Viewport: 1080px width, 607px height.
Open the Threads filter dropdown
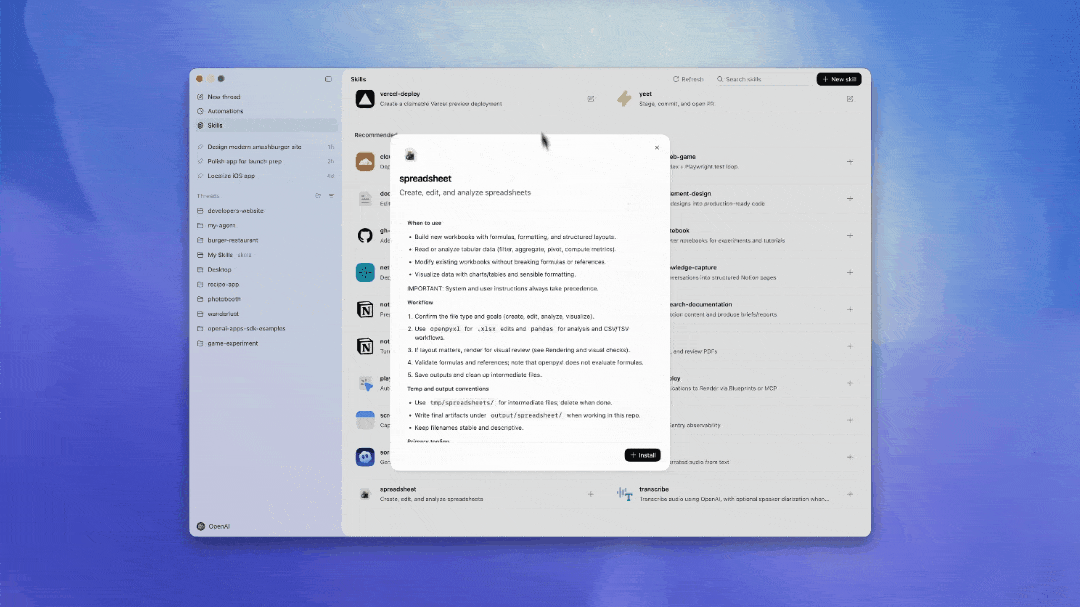[x=331, y=196]
